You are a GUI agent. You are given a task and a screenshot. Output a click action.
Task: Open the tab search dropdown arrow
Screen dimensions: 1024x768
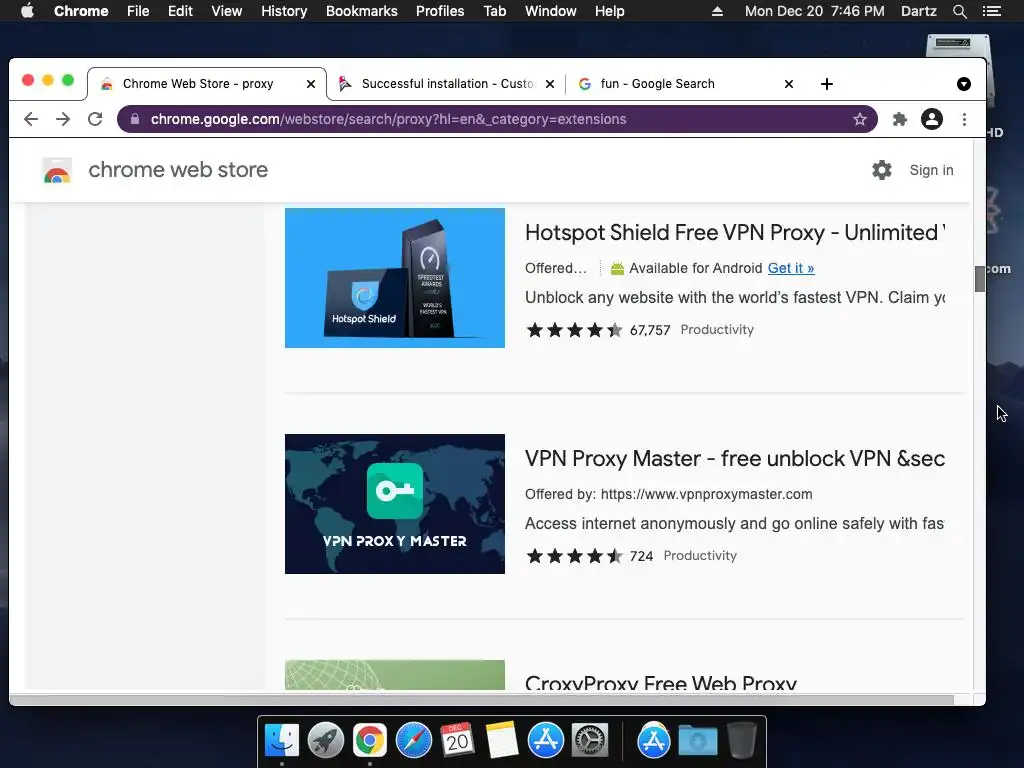tap(964, 84)
